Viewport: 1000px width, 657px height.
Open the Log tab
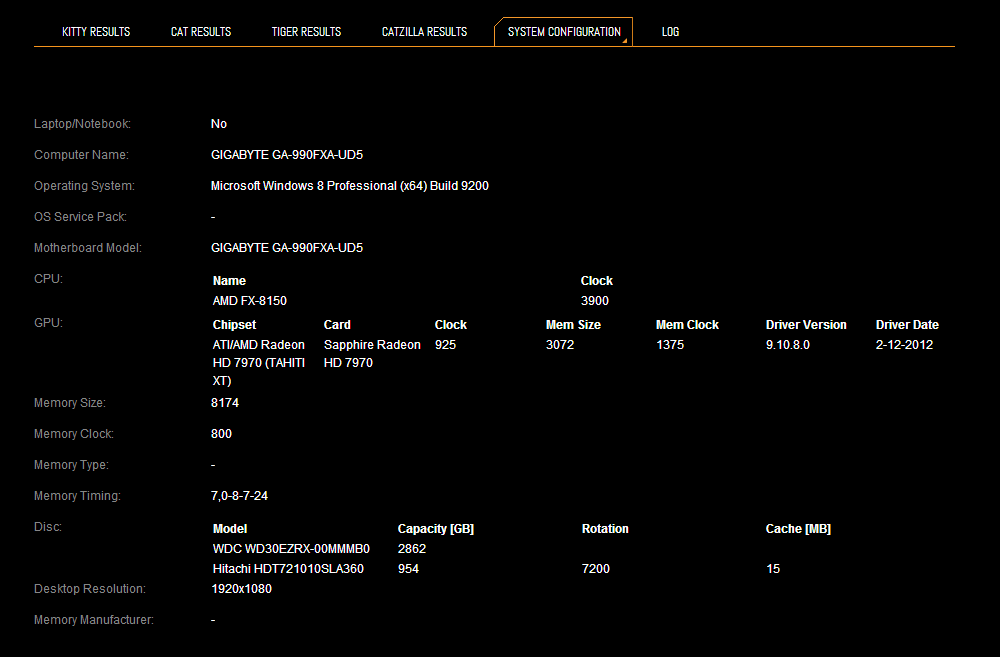tap(670, 32)
